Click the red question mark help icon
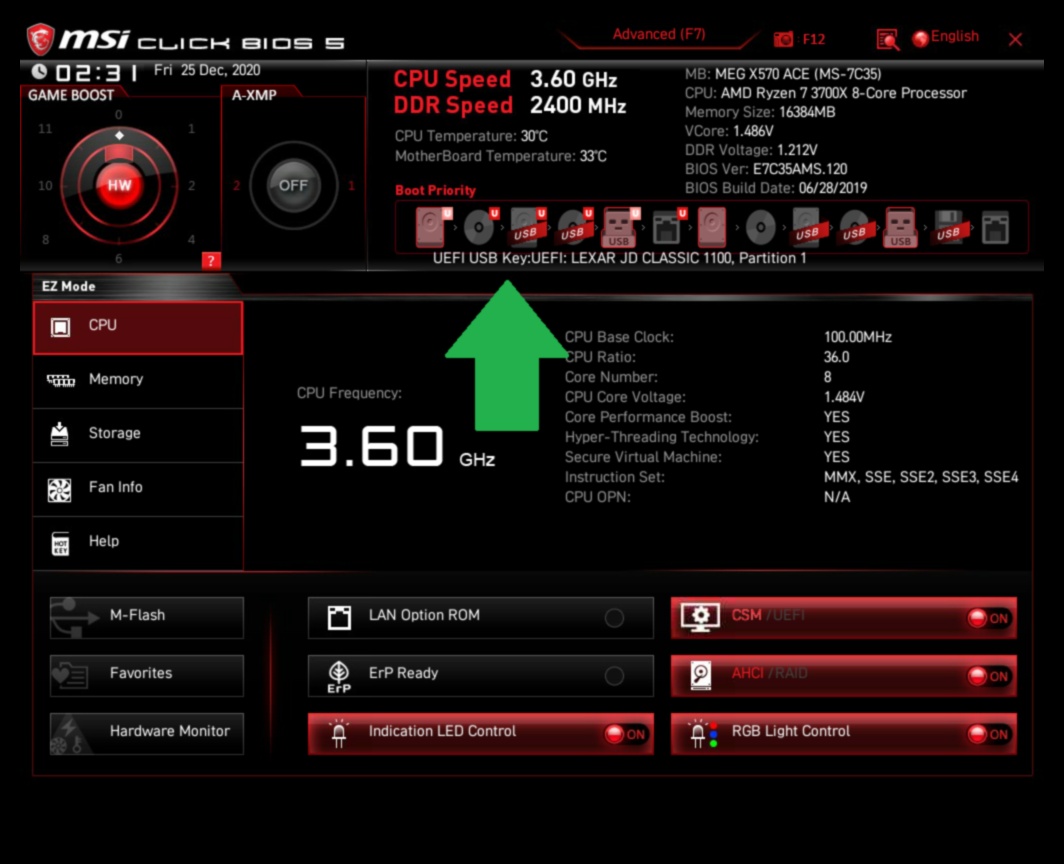 click(x=210, y=261)
